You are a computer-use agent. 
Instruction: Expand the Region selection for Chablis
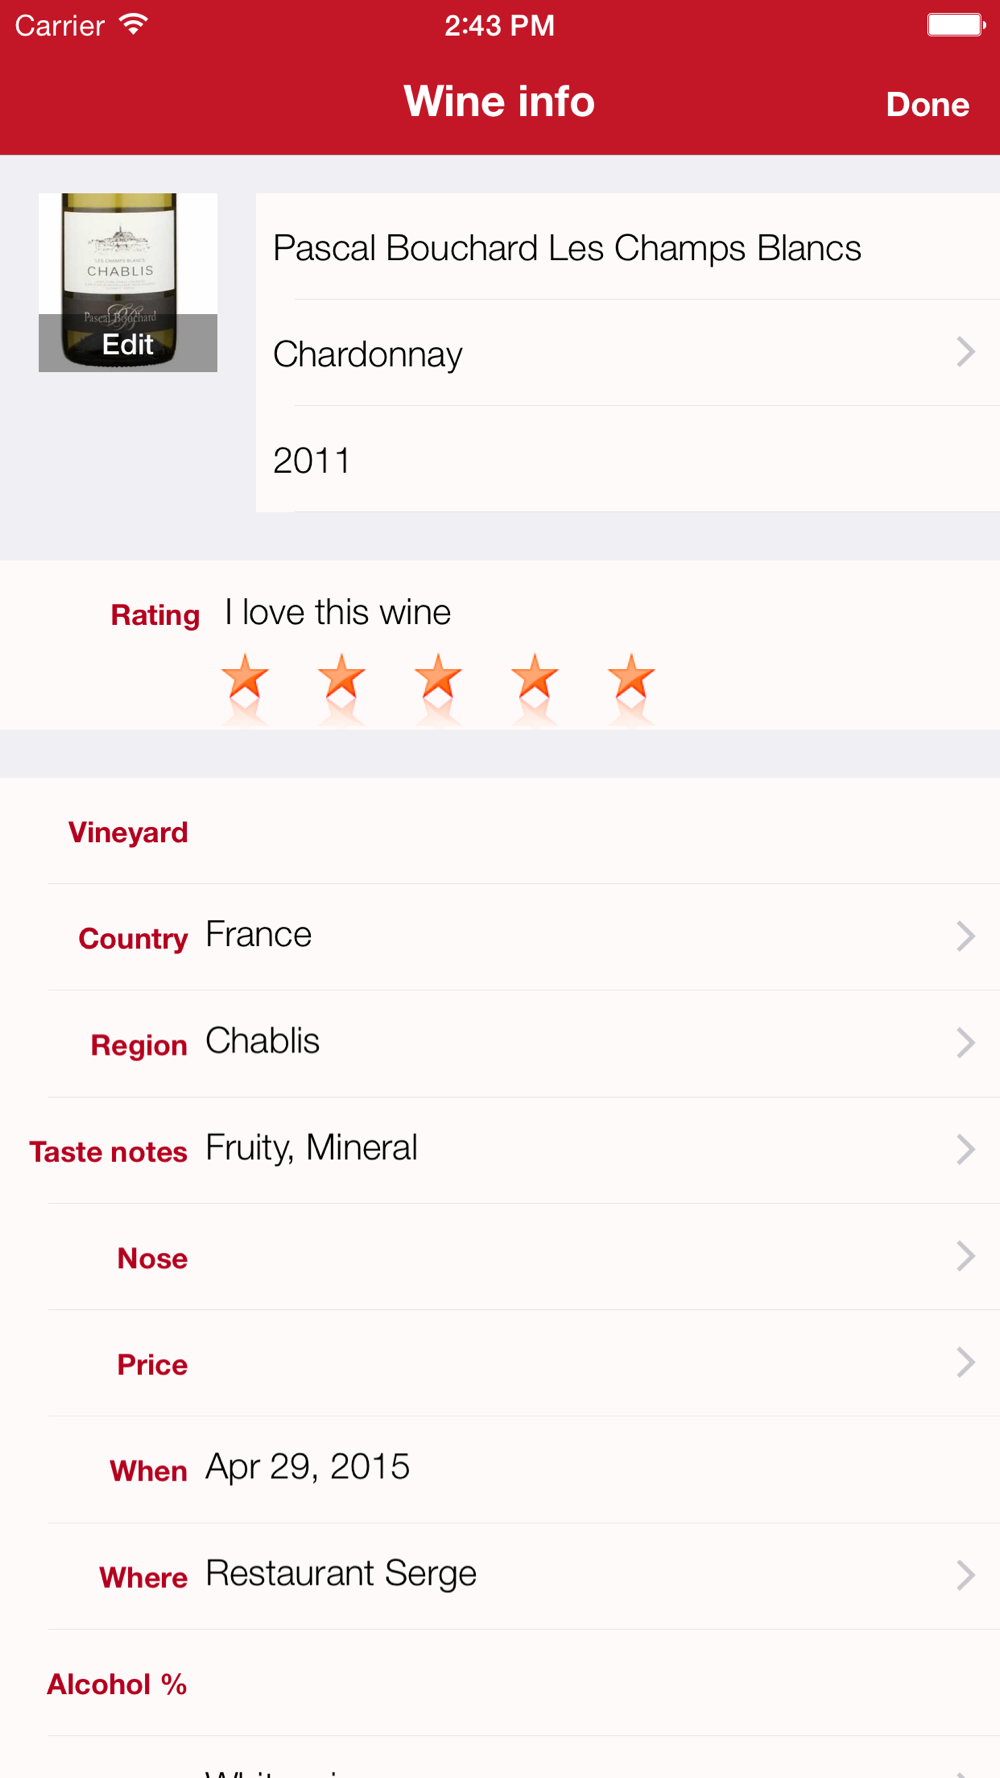[964, 1042]
